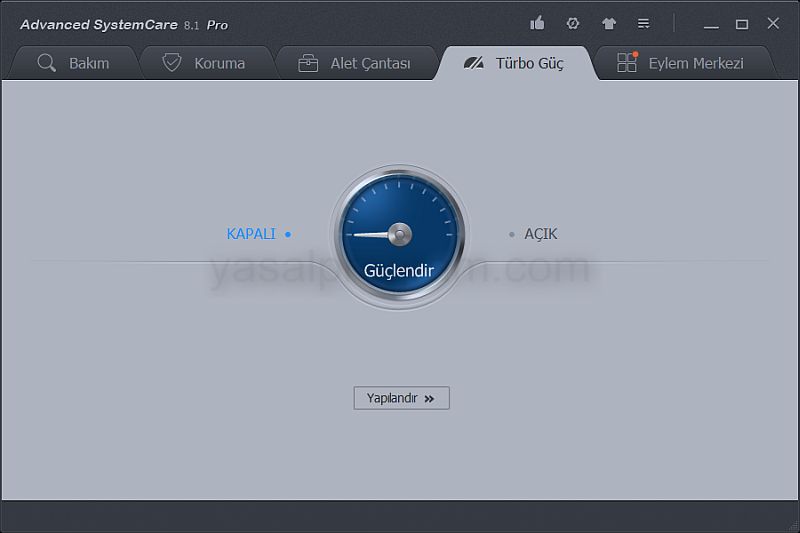This screenshot has width=800, height=533.
Task: Click the Yapılandır button text
Action: (391, 398)
